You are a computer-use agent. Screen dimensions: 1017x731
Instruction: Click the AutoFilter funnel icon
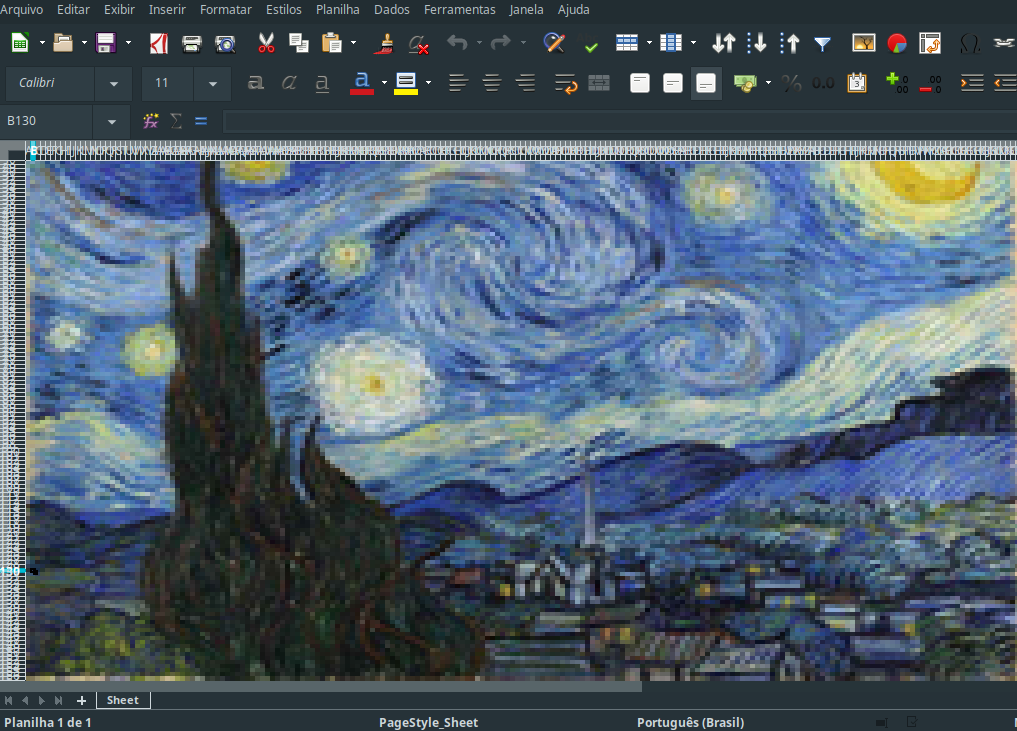[822, 44]
